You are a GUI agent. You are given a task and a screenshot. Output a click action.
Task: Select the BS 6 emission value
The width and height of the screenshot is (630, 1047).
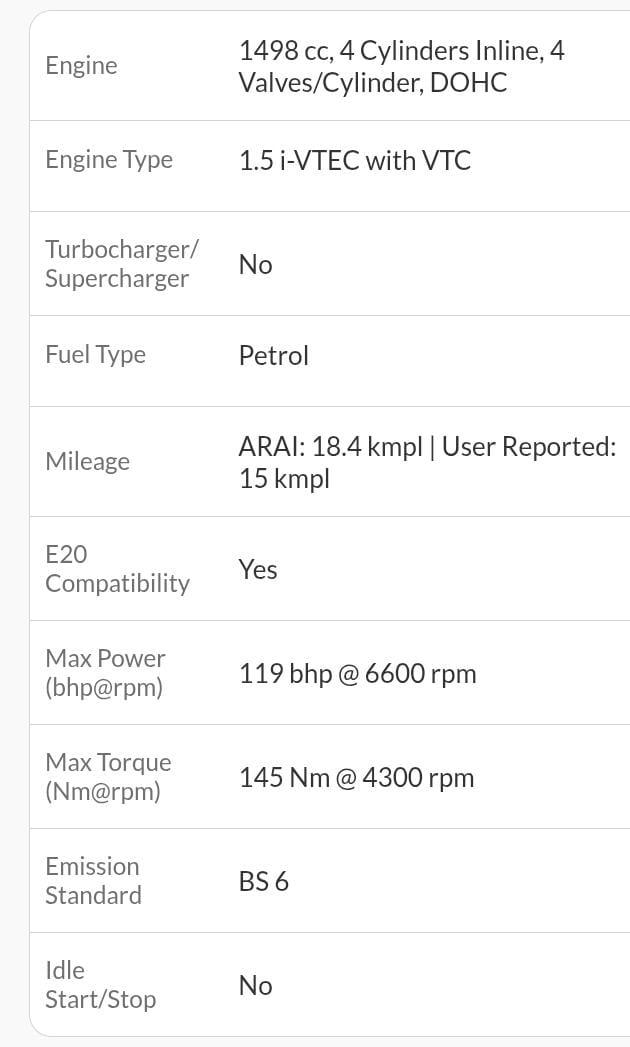(263, 882)
